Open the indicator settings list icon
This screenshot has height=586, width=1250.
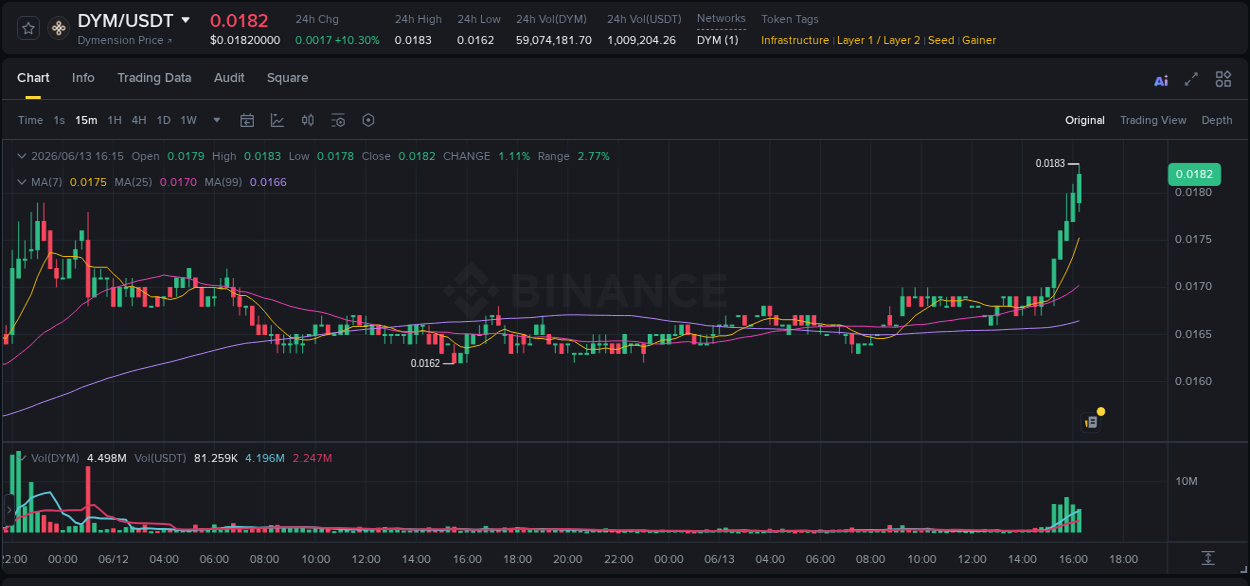(x=338, y=120)
